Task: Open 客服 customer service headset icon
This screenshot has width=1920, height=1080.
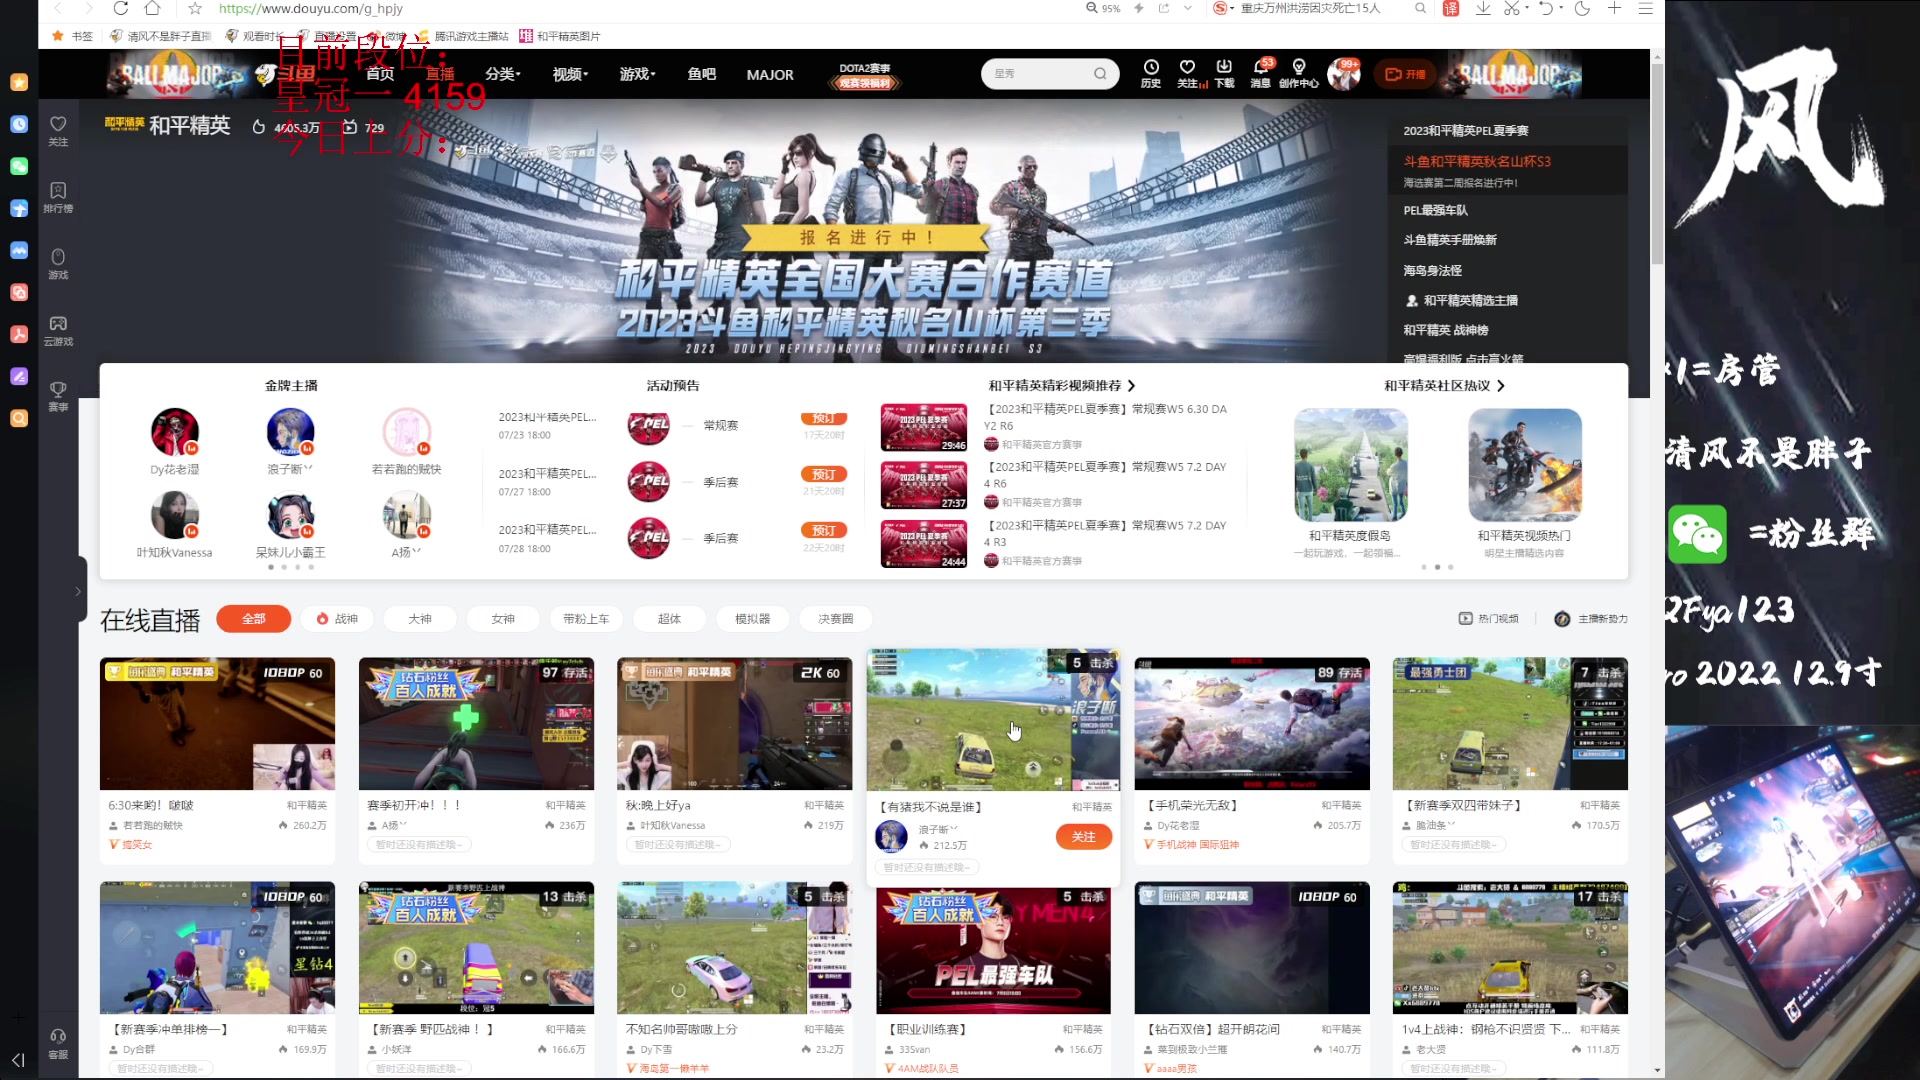Action: click(x=58, y=1043)
